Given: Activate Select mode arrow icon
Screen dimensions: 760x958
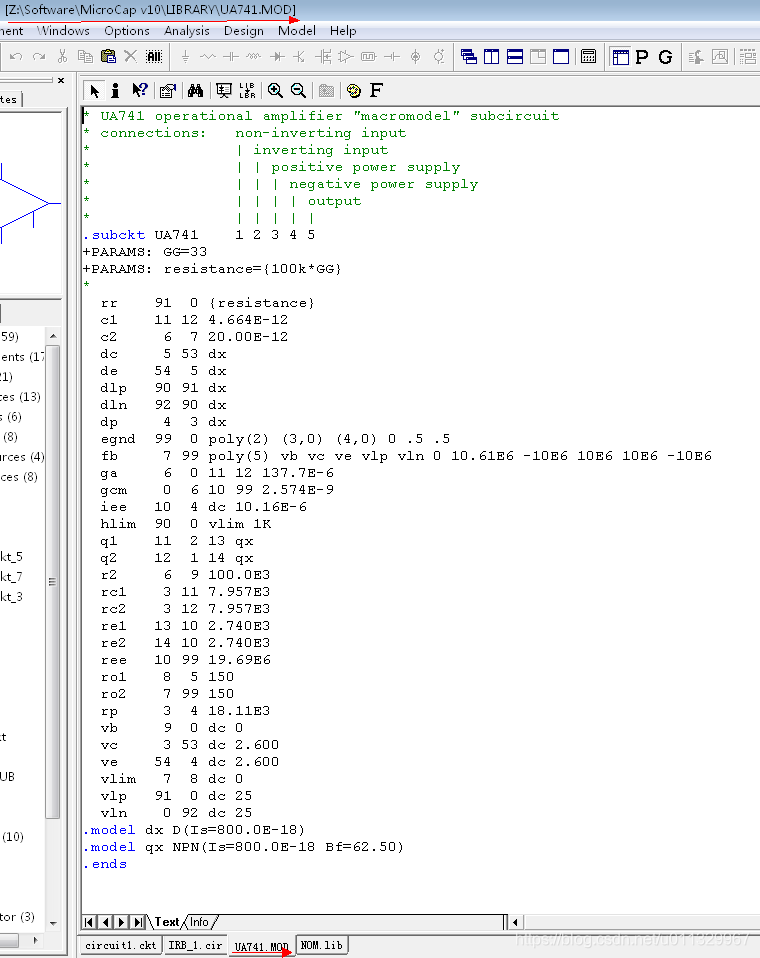Looking at the screenshot, I should [x=94, y=91].
